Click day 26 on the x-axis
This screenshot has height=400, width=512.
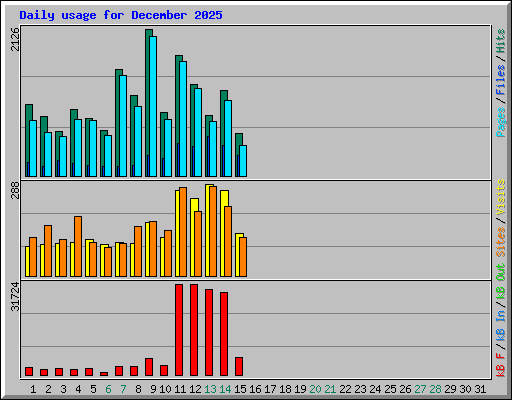405,389
